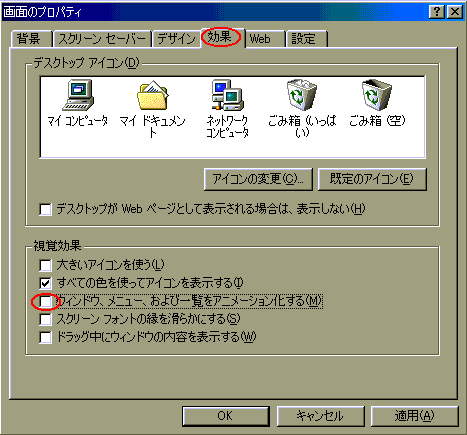The height and width of the screenshot is (435, 467).
Task: Open the スクリーン セーバー tab
Action: tap(102, 39)
